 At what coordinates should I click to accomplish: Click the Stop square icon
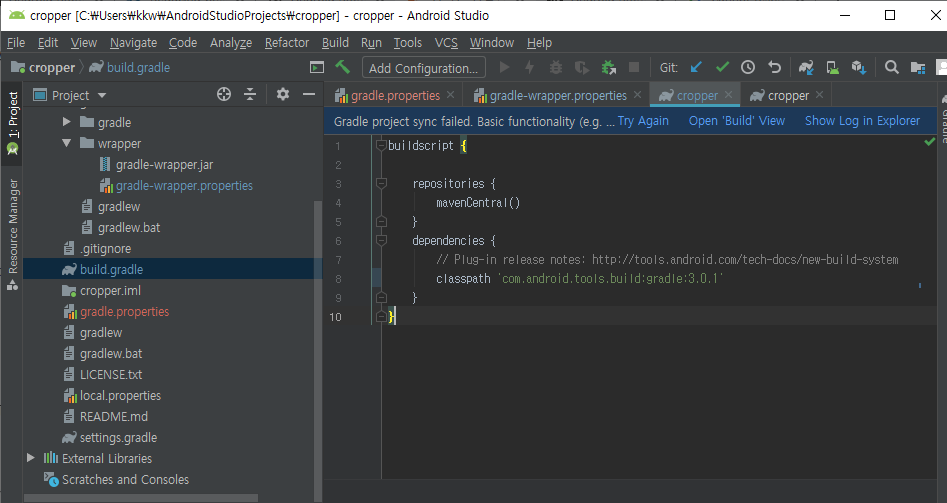click(634, 68)
